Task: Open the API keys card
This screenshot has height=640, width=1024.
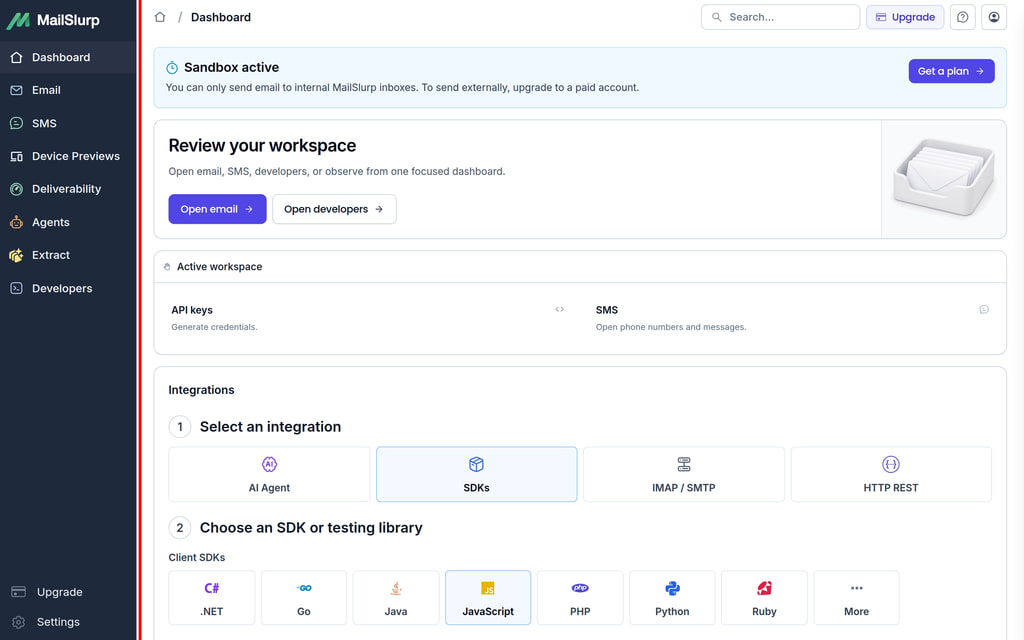Action: [x=368, y=318]
